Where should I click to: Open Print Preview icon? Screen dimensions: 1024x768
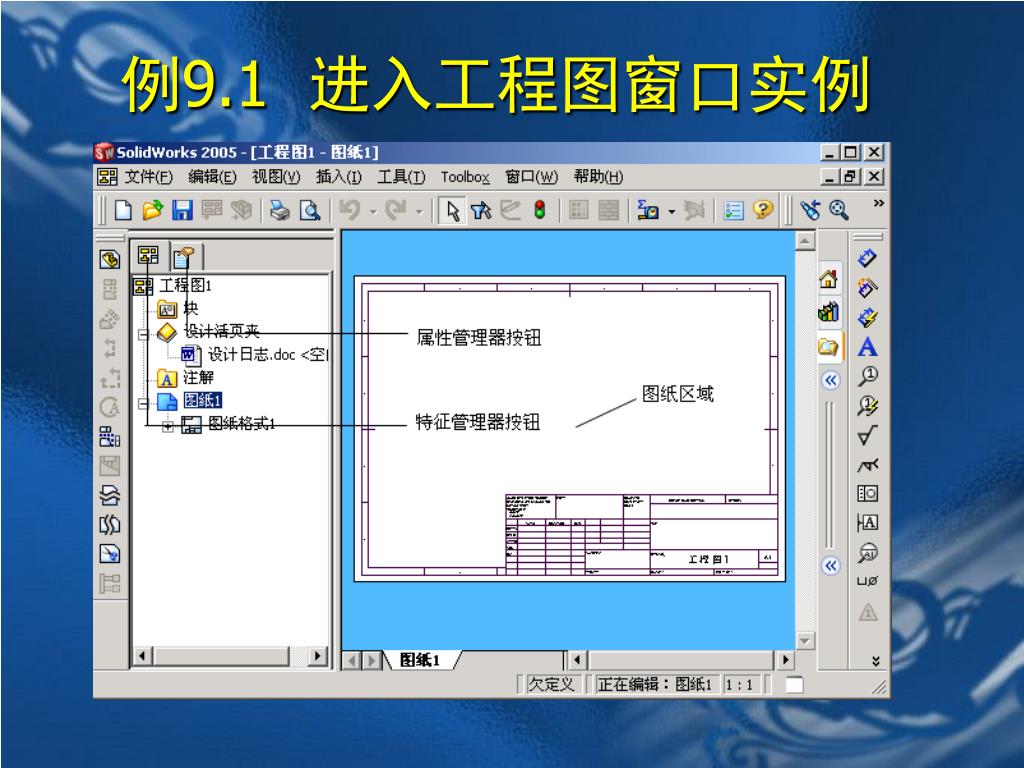click(310, 210)
